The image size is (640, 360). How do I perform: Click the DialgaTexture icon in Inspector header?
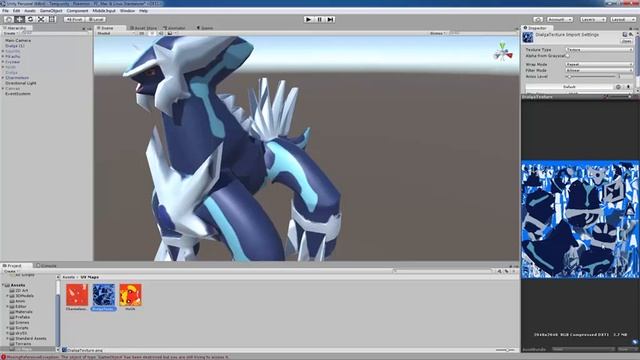528,37
